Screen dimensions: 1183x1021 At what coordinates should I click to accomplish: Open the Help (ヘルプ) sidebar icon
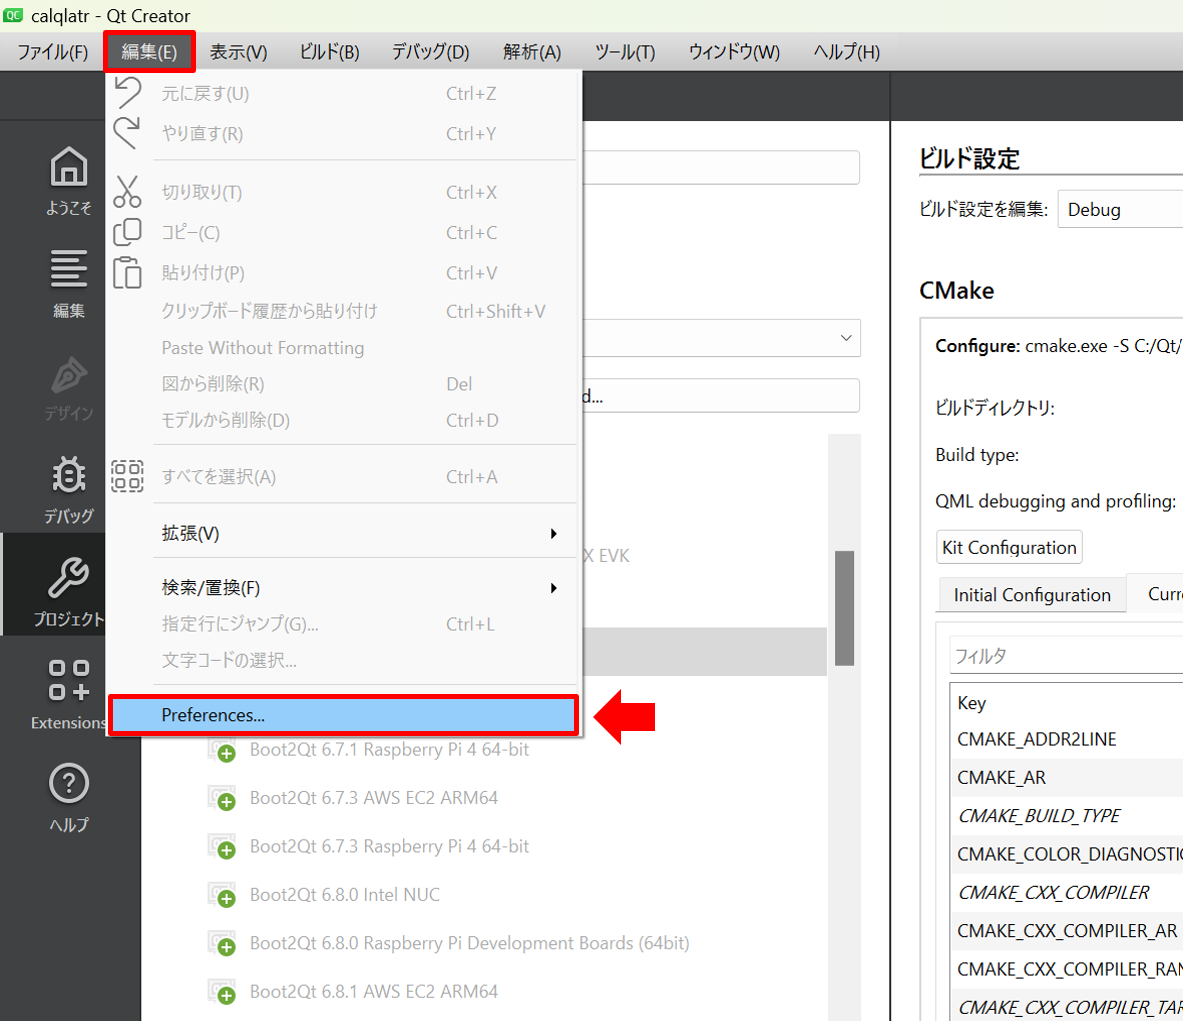point(68,797)
